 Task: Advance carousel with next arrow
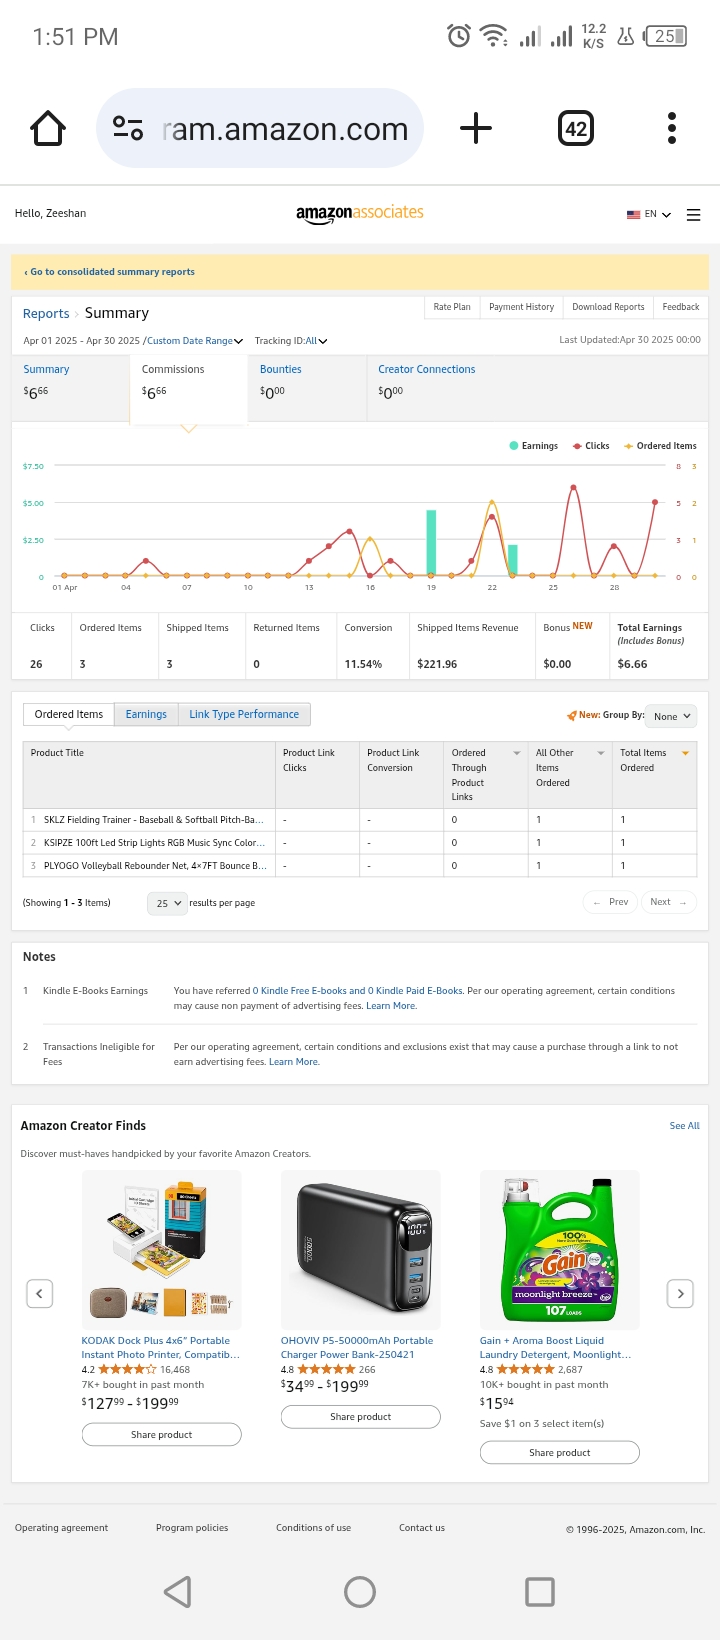pyautogui.click(x=680, y=1293)
